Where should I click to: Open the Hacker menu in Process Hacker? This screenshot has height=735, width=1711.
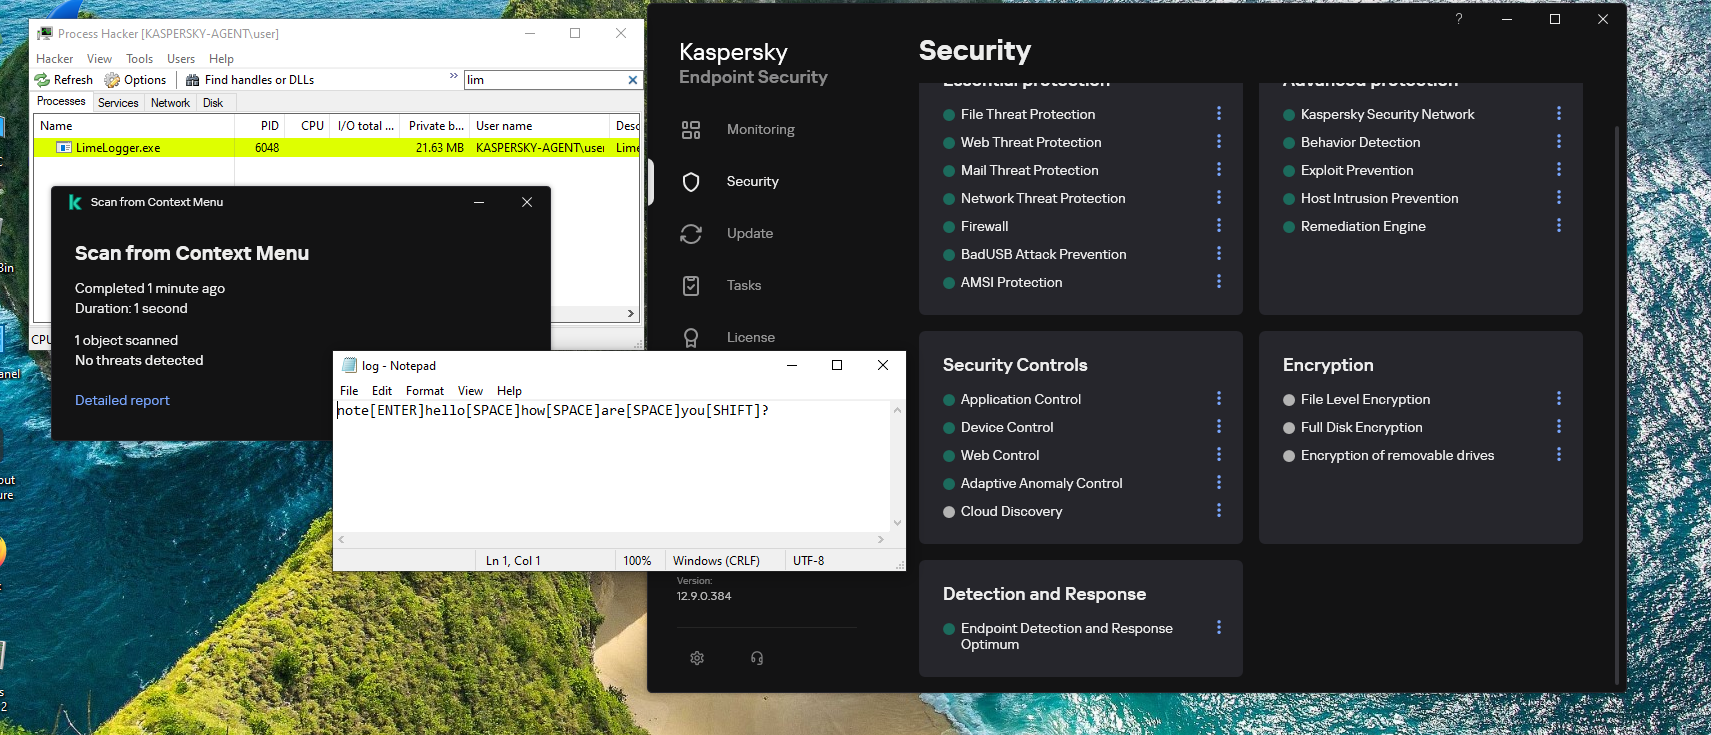(54, 59)
